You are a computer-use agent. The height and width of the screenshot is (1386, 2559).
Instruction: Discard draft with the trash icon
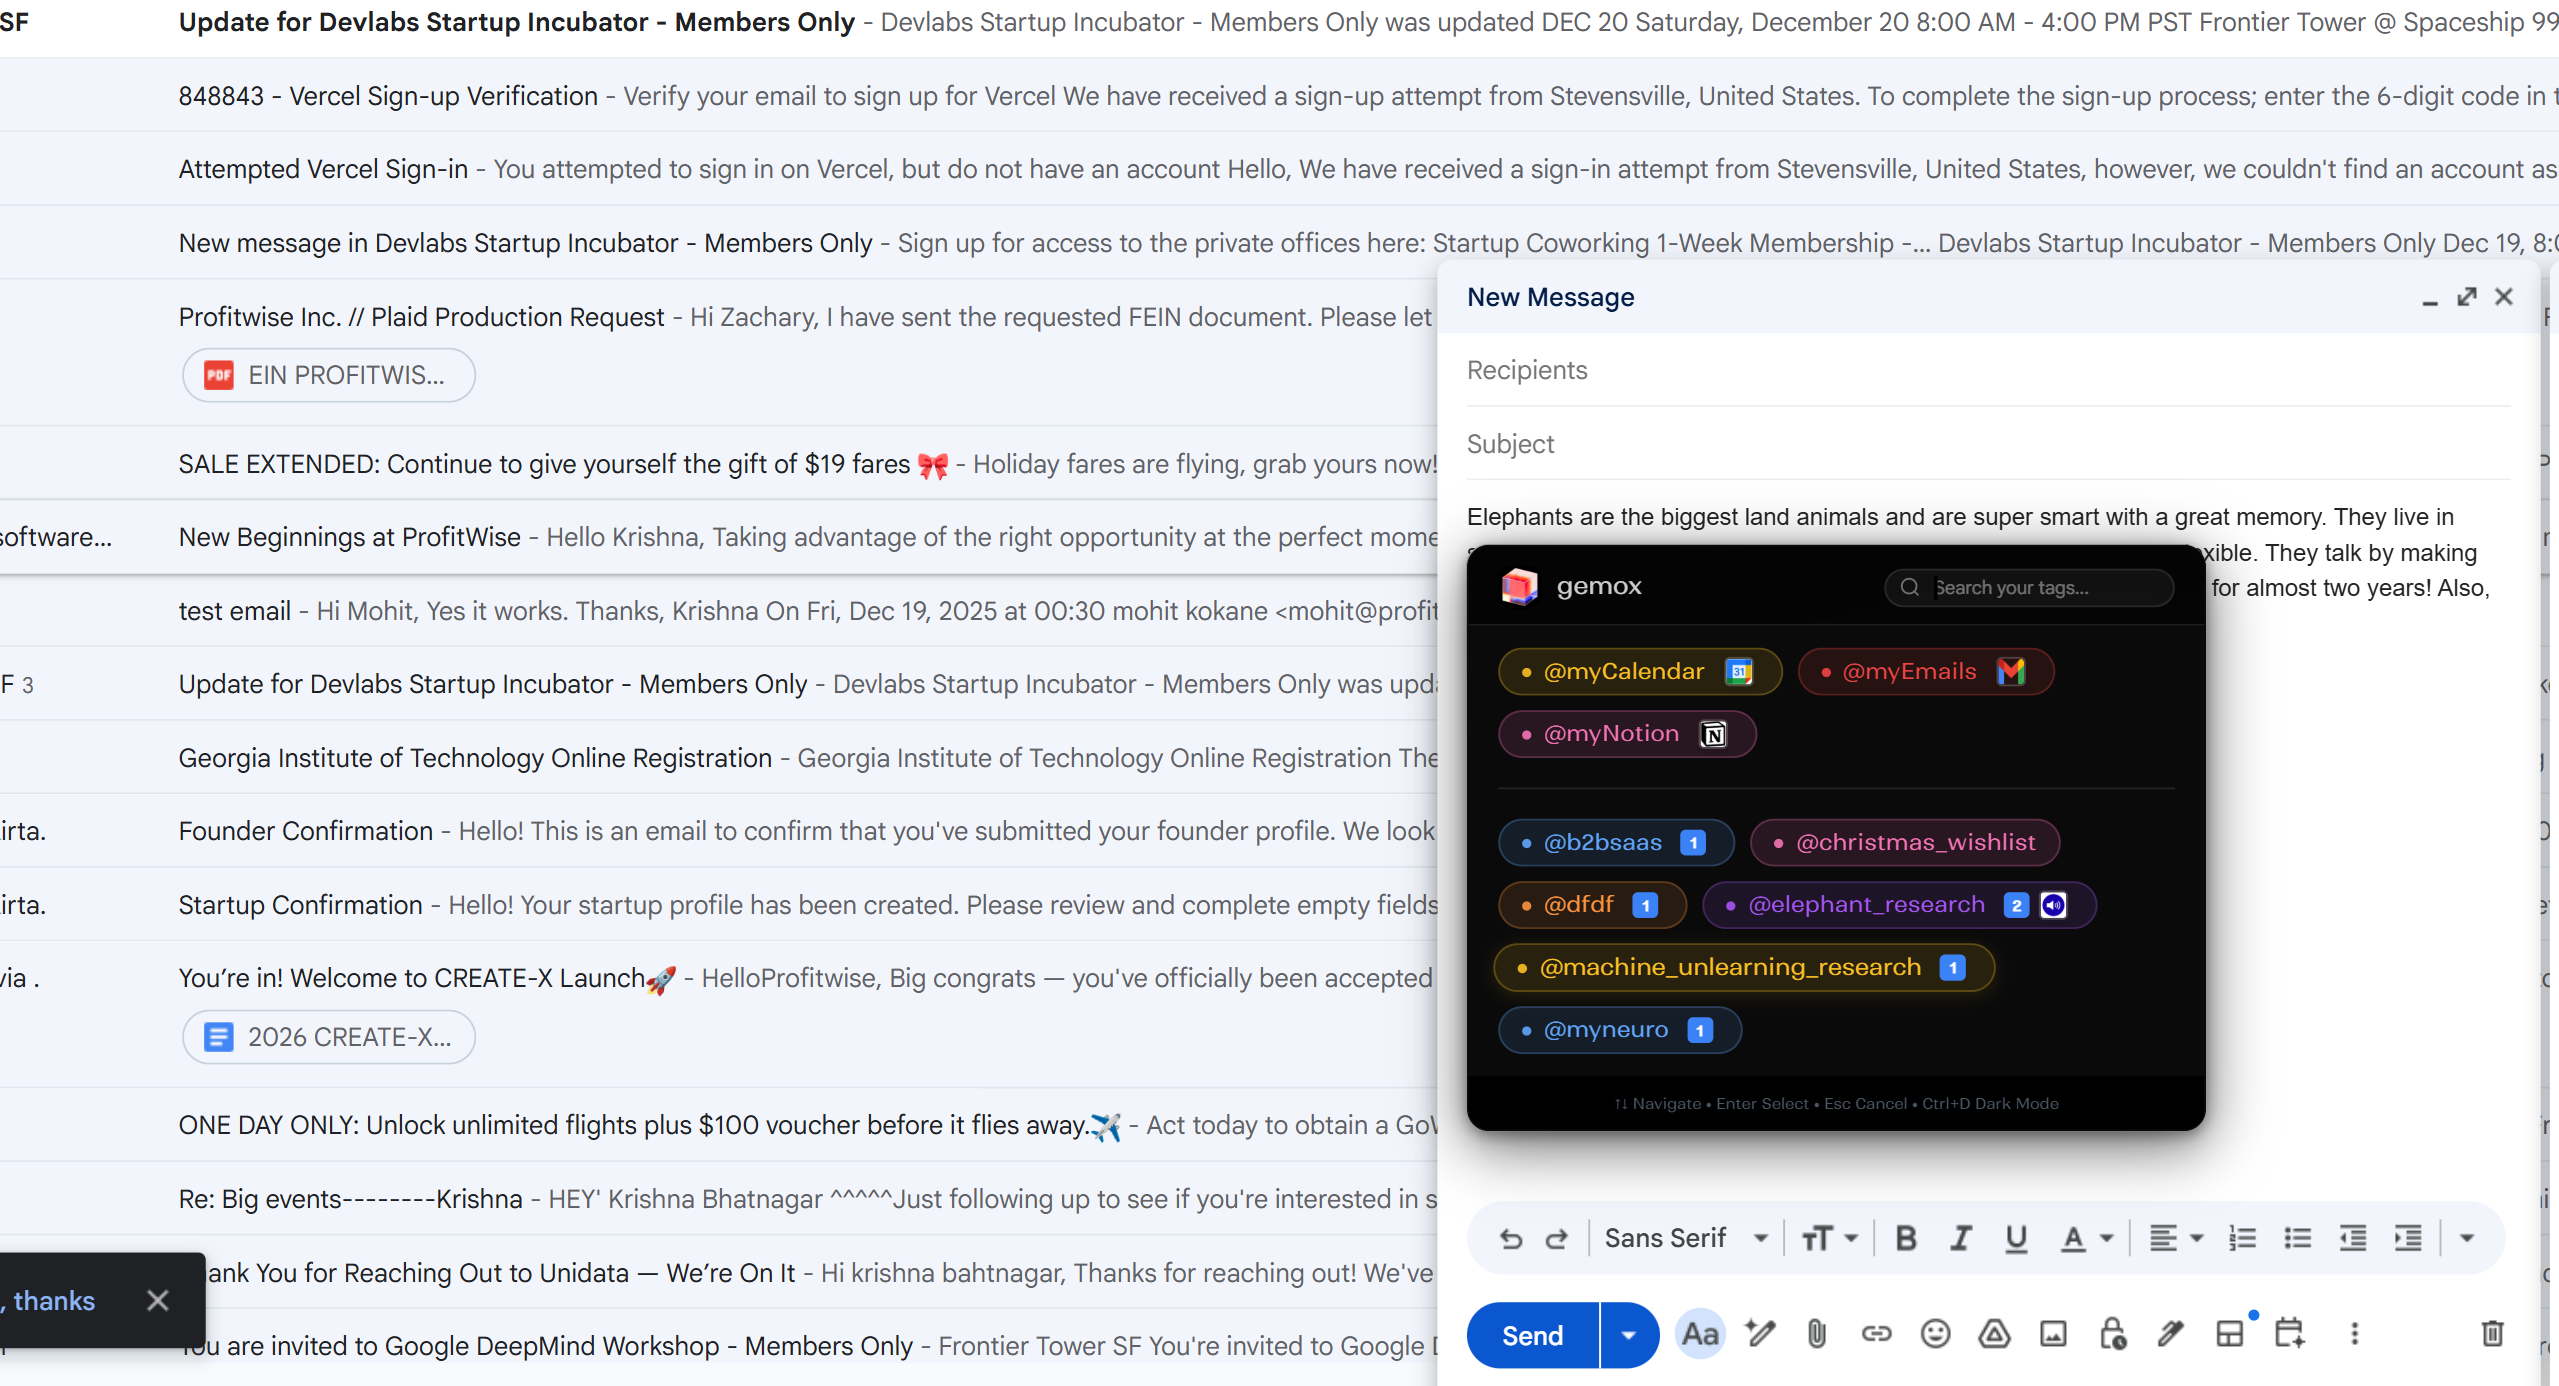[2492, 1334]
